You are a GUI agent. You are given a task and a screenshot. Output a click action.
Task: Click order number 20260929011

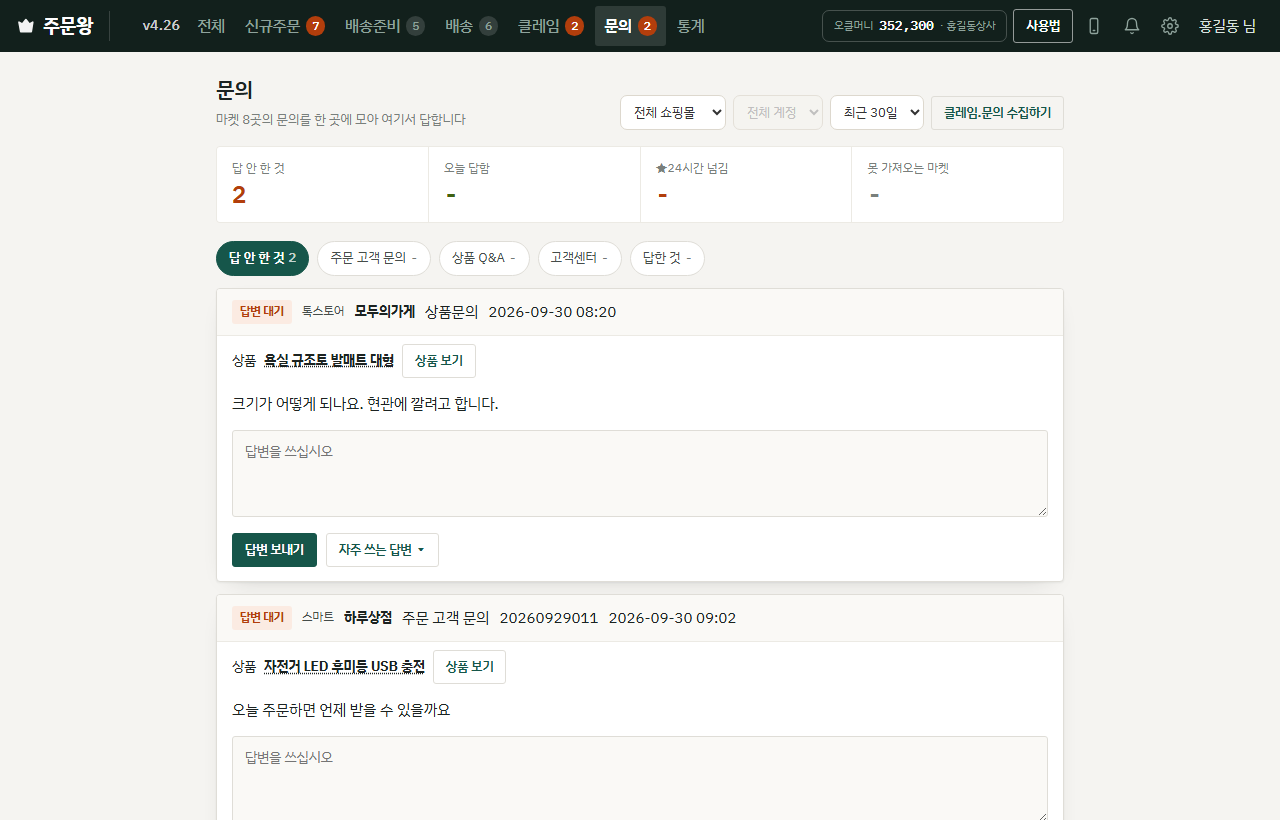pyautogui.click(x=549, y=618)
